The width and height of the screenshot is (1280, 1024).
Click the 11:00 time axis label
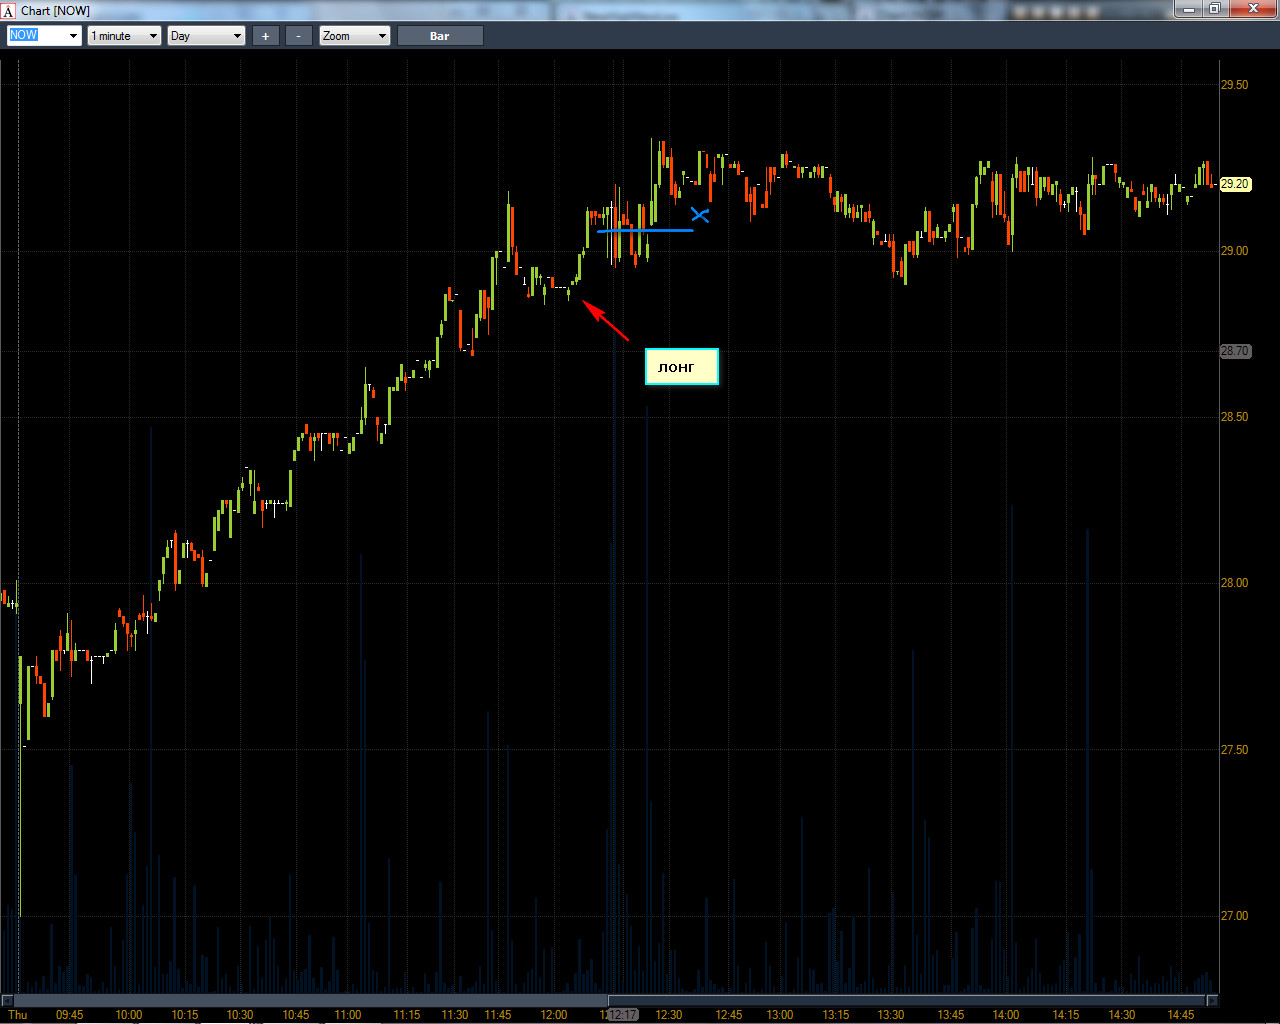click(348, 1015)
